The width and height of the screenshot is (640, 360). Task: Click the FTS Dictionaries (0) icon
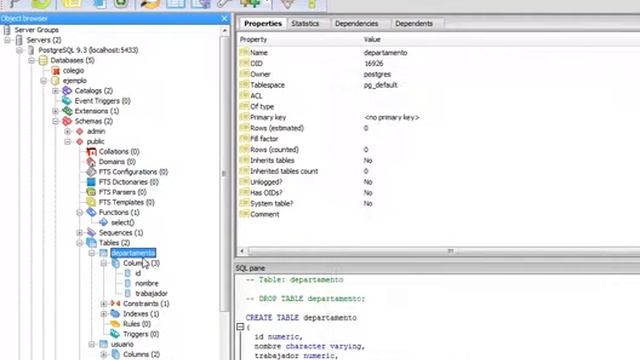tap(91, 182)
